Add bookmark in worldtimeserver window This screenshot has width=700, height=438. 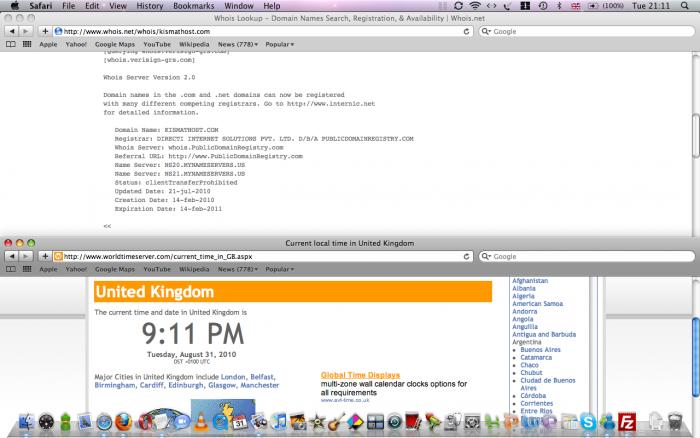pyautogui.click(x=45, y=256)
